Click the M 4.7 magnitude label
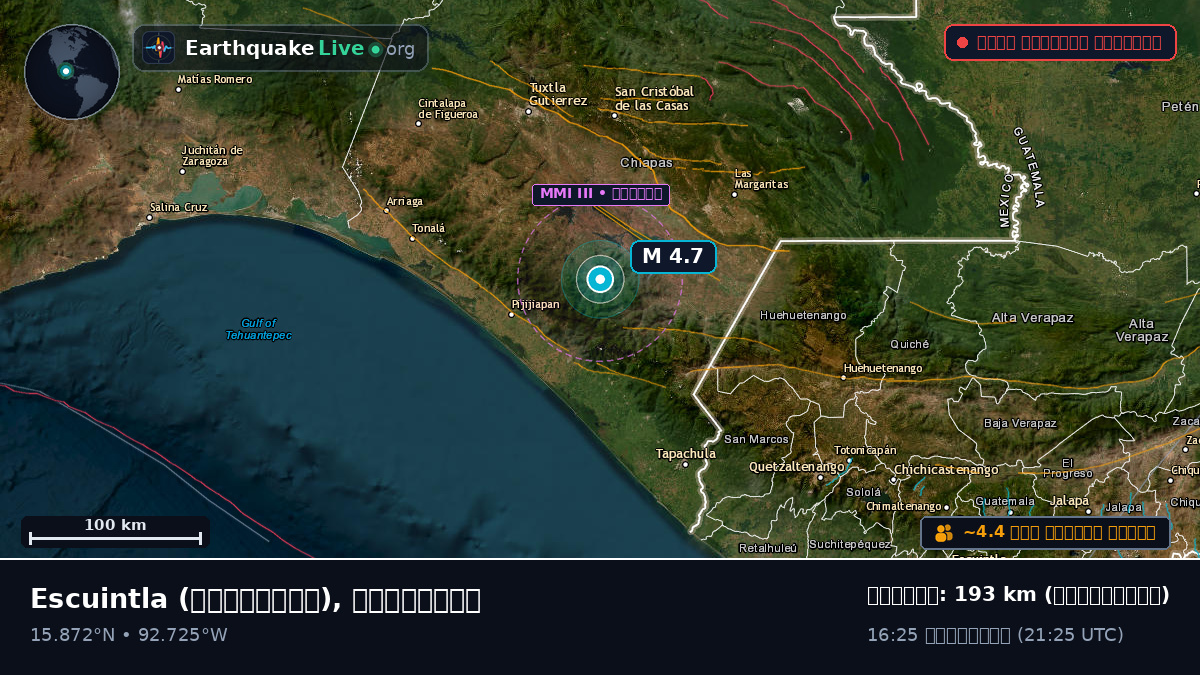1200x675 pixels. click(673, 256)
